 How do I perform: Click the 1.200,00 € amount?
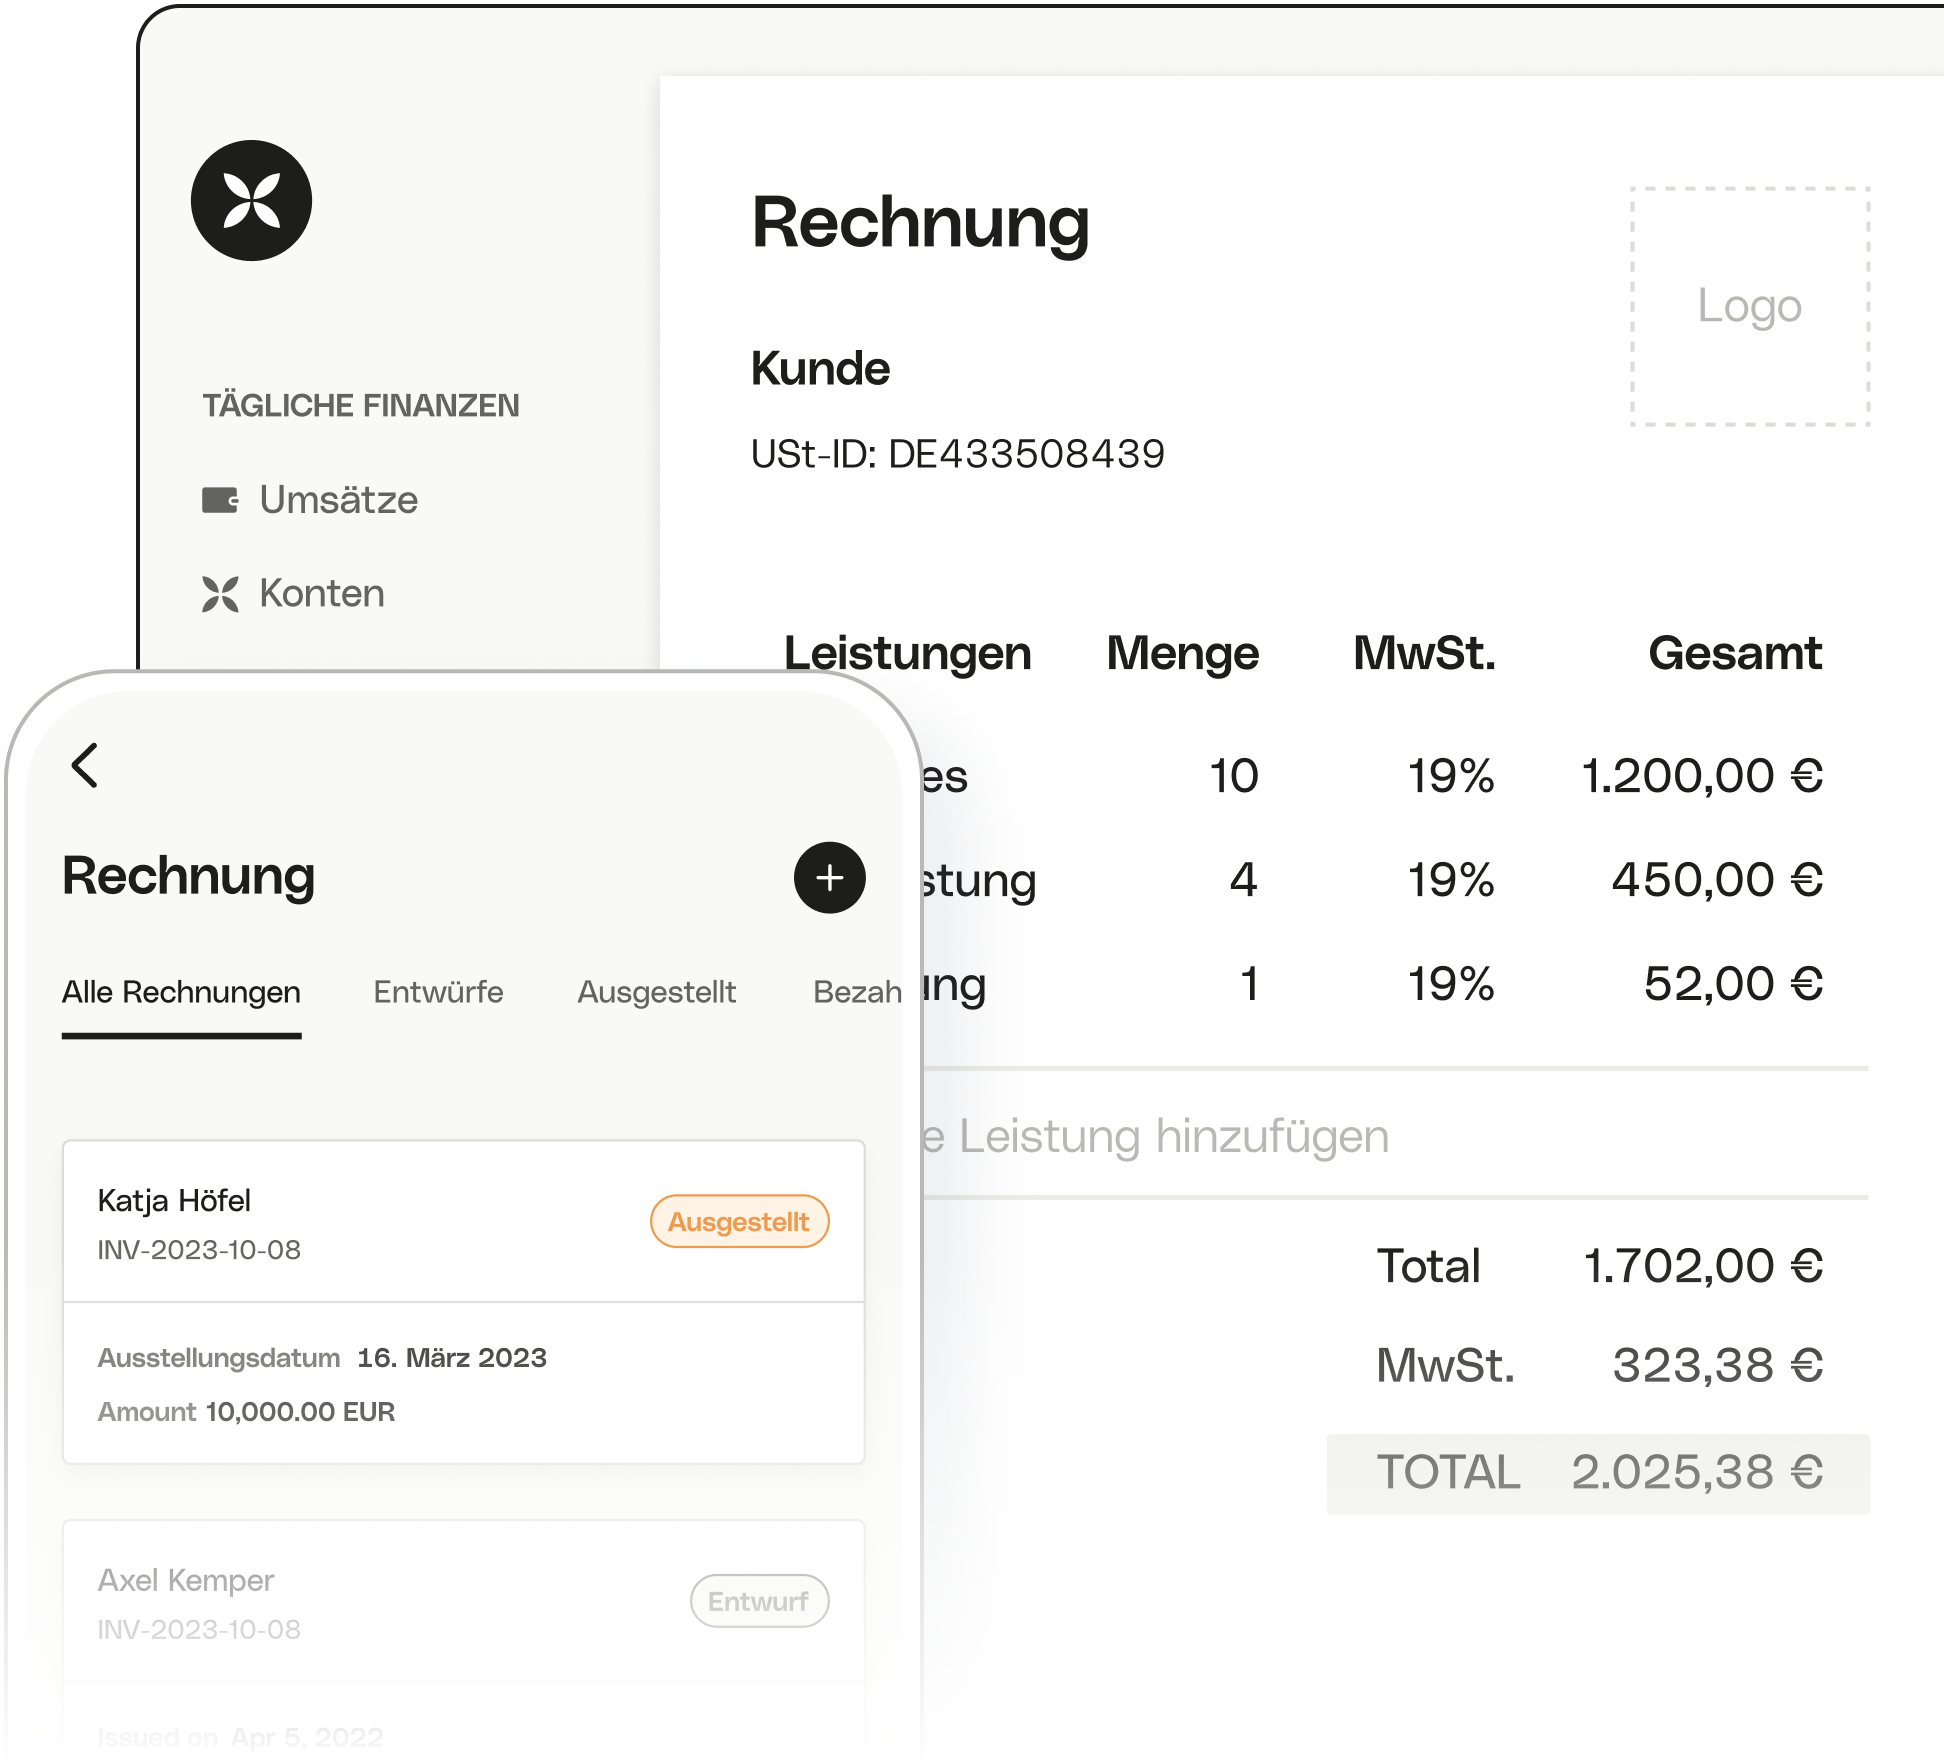[x=1702, y=776]
